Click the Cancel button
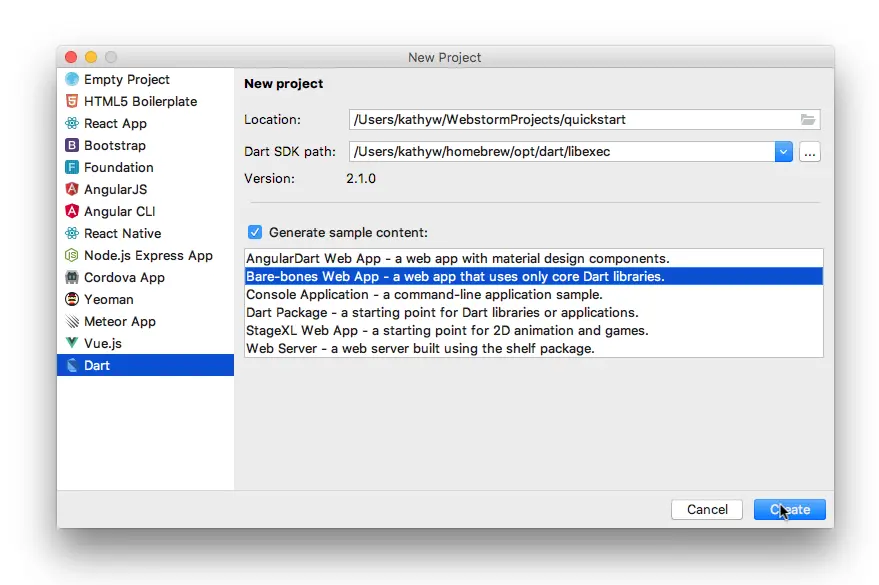Viewport: 879px width, 585px height. click(x=706, y=509)
